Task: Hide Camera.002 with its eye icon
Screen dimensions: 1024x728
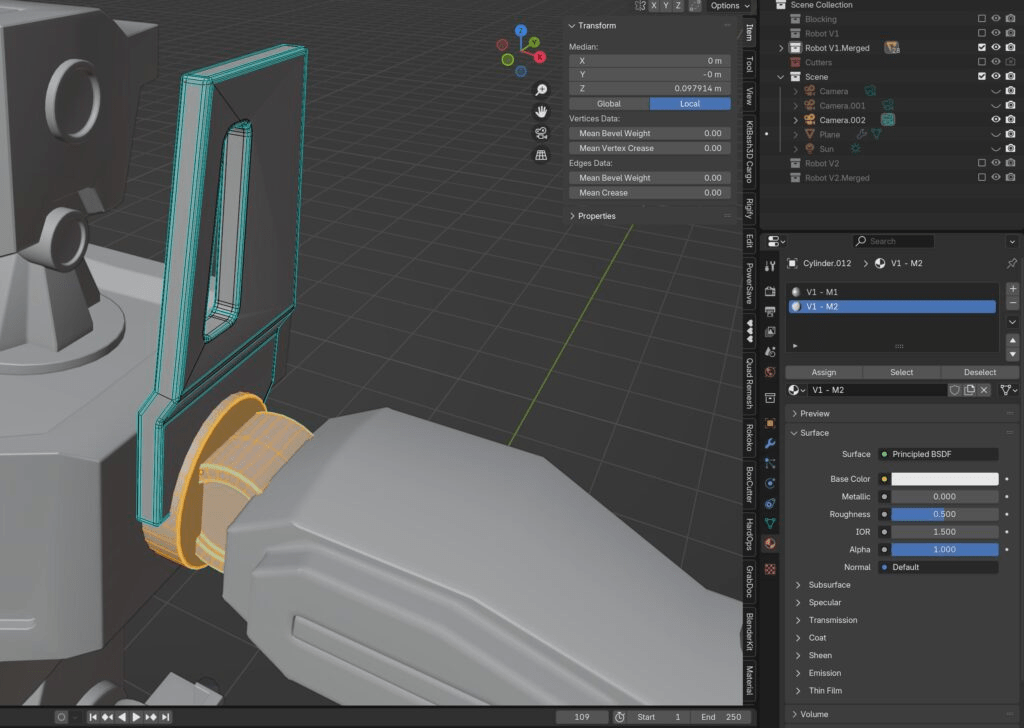Action: [995, 120]
